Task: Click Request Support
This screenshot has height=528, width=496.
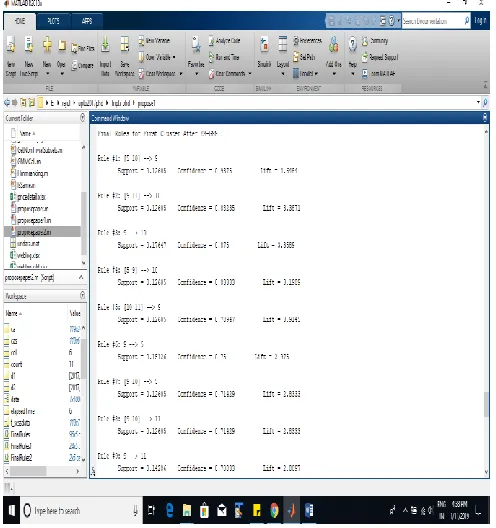Action: click(380, 57)
